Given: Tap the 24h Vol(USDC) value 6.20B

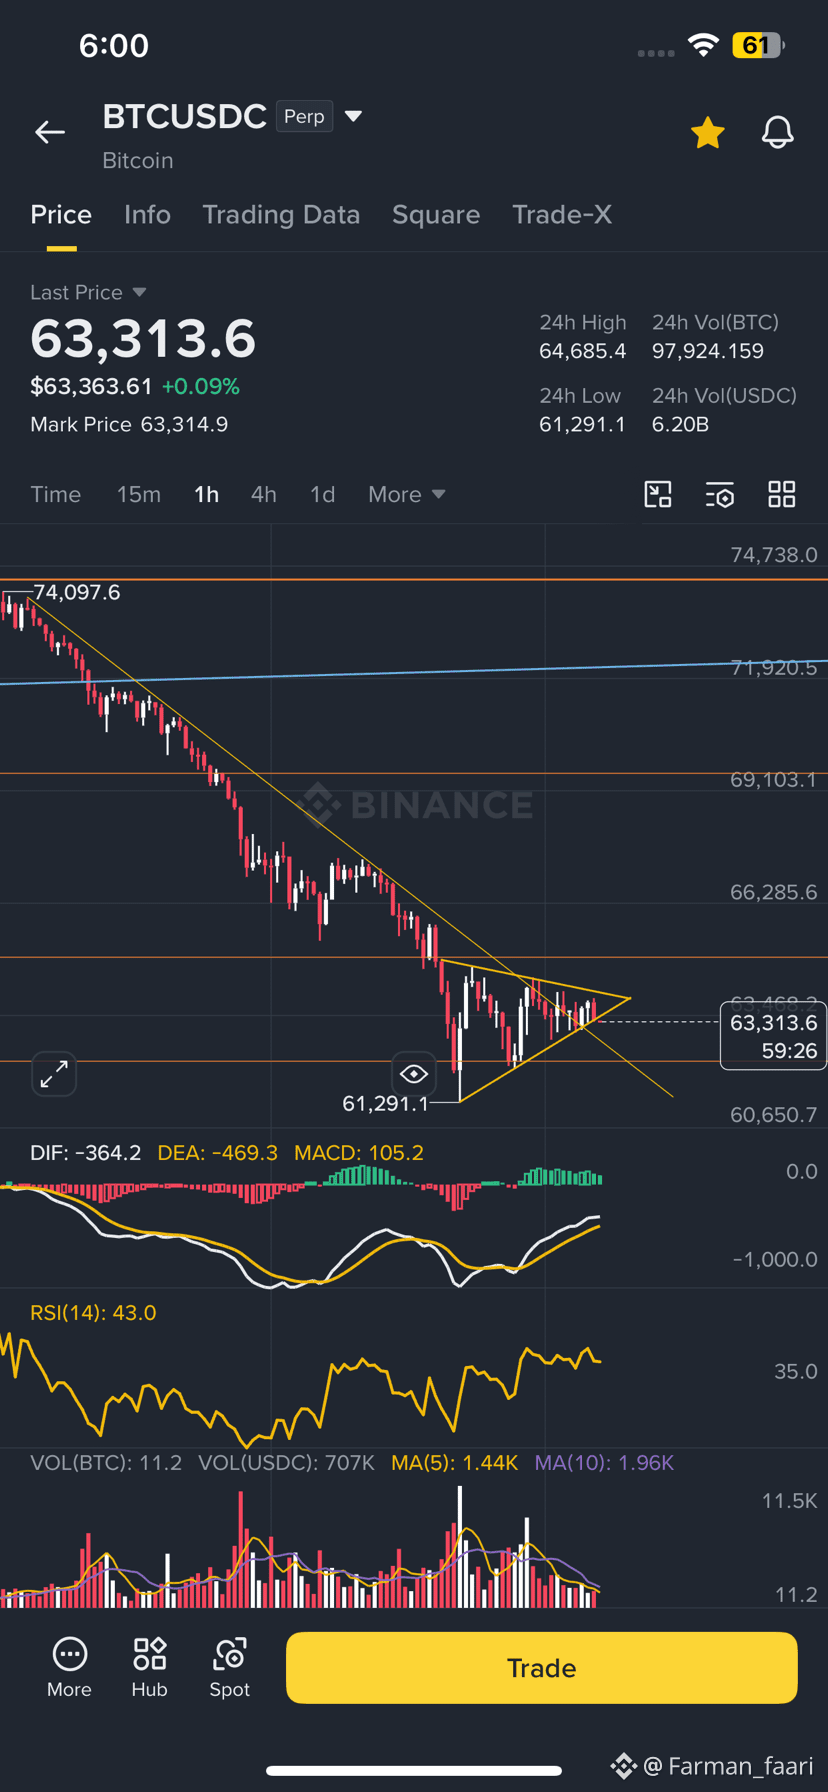Looking at the screenshot, I should 680,424.
